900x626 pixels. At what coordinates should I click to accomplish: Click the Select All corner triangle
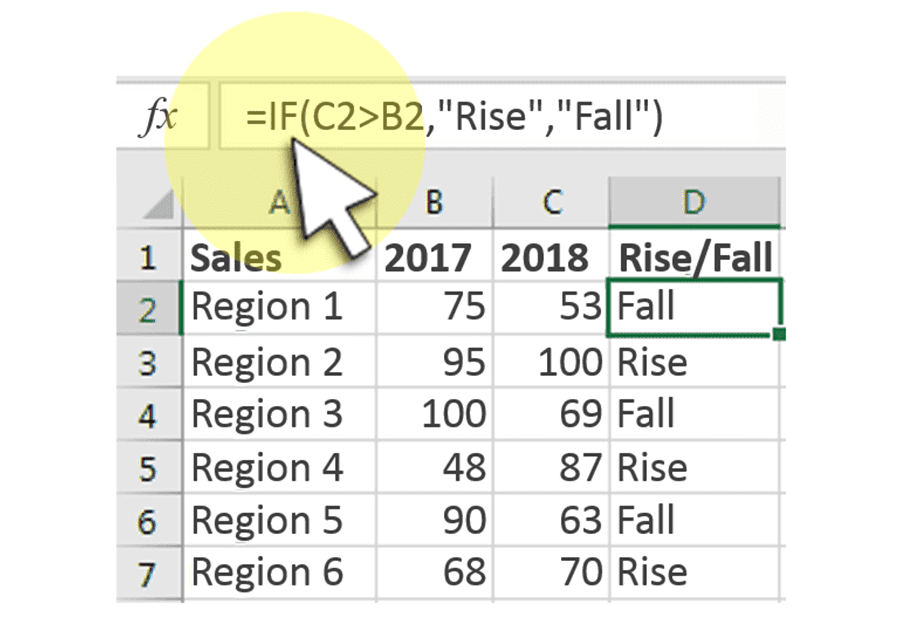(x=158, y=203)
